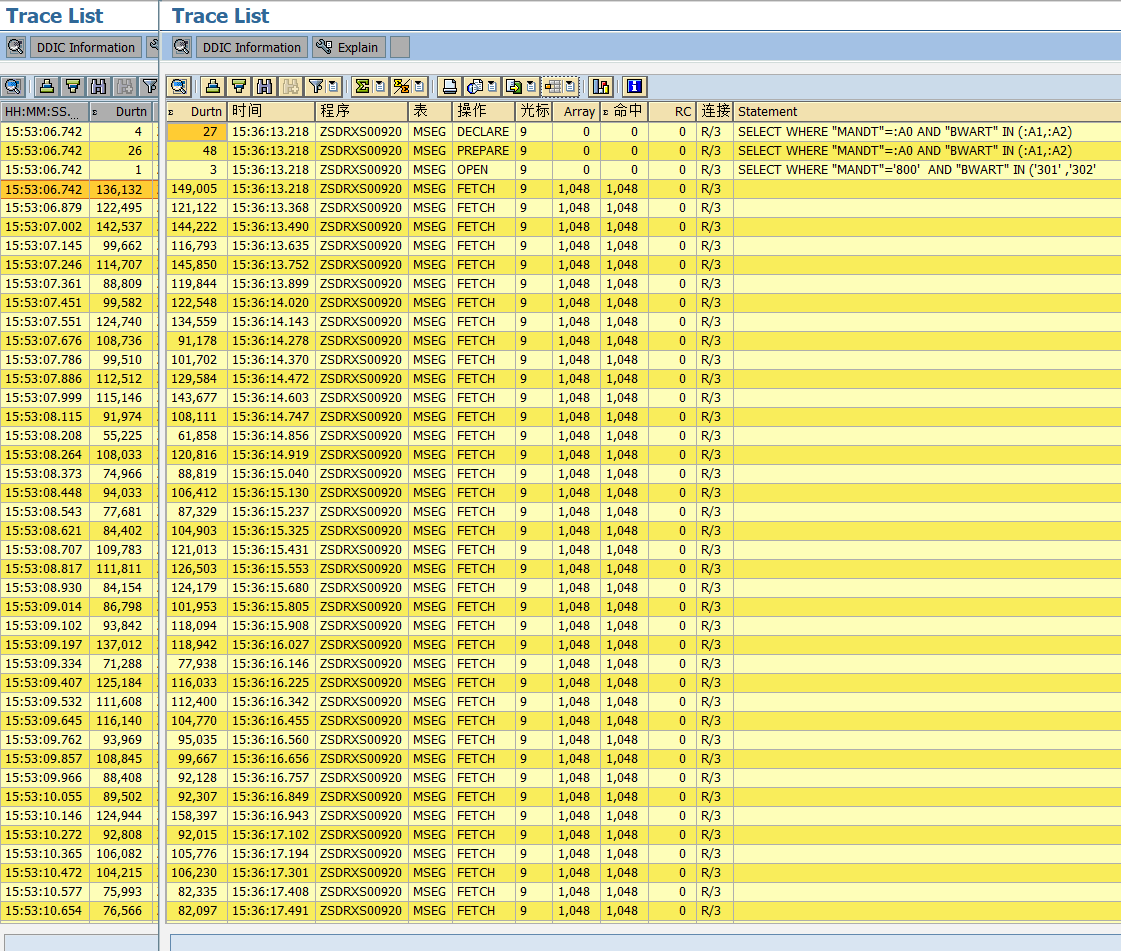This screenshot has height=951, width=1121.
Task: Sort the trace list in descending order
Action: [x=239, y=87]
